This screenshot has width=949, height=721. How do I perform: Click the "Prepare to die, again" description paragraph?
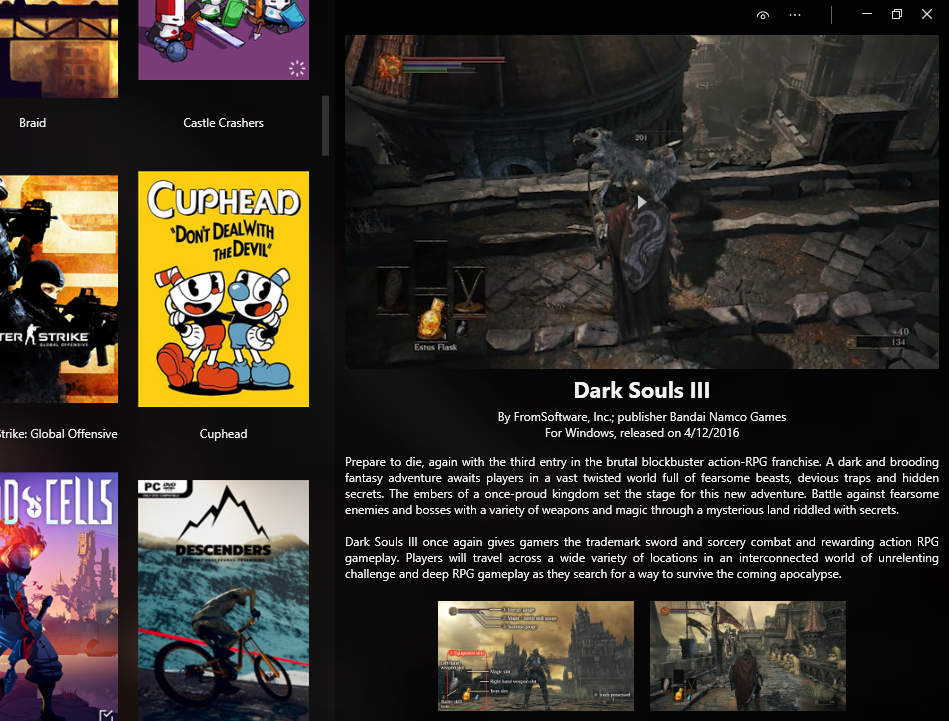642,486
